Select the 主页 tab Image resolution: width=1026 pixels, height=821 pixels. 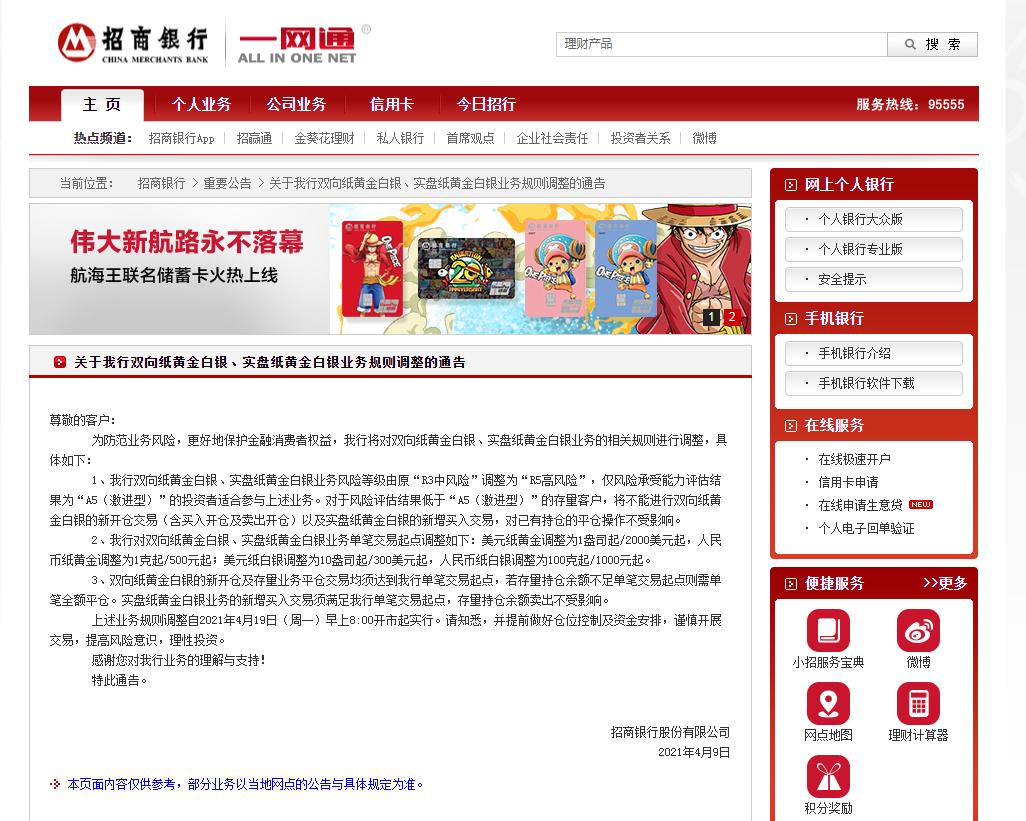click(102, 105)
